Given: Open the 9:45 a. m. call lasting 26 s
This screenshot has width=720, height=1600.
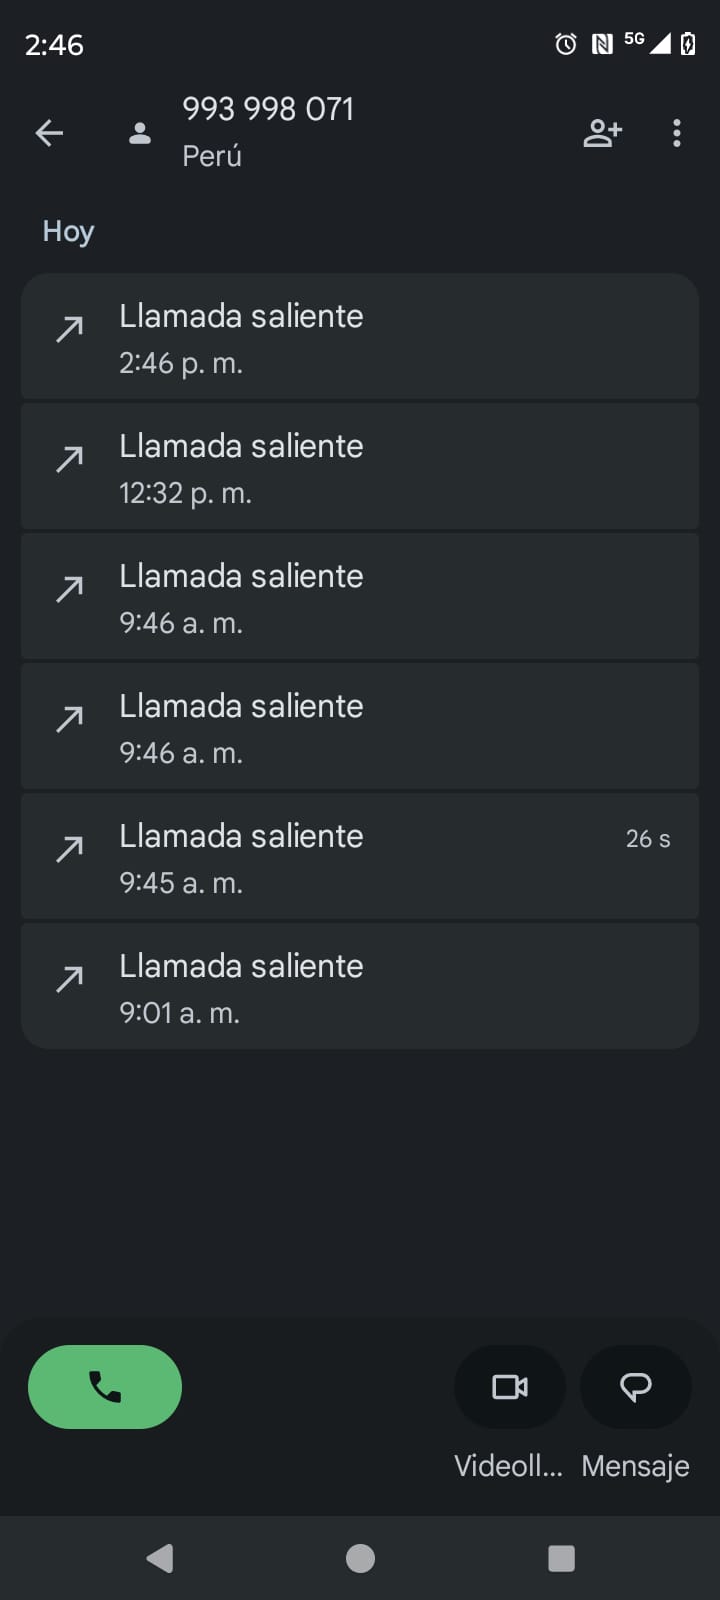Looking at the screenshot, I should [x=360, y=857].
